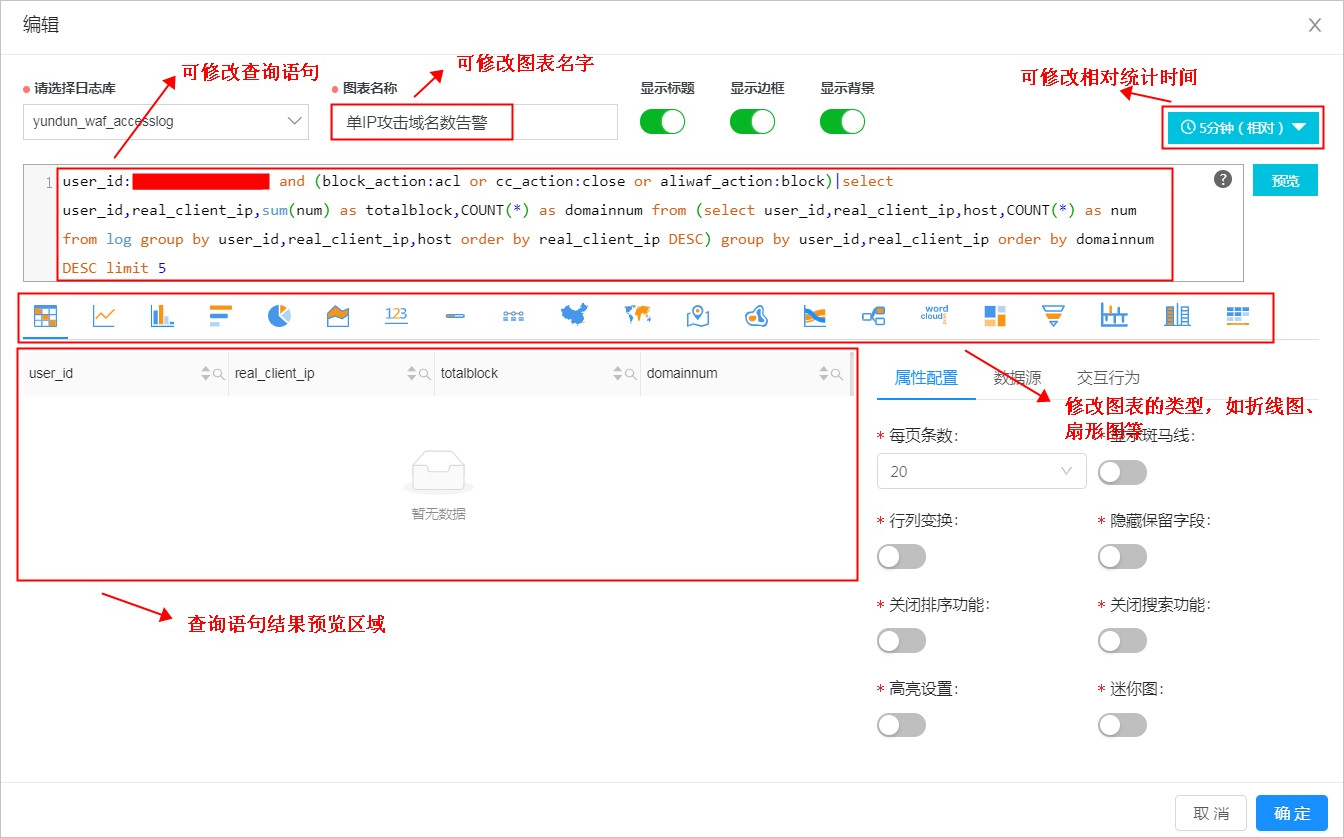Open the query help question mark
Image resolution: width=1344 pixels, height=838 pixels.
tap(1223, 179)
